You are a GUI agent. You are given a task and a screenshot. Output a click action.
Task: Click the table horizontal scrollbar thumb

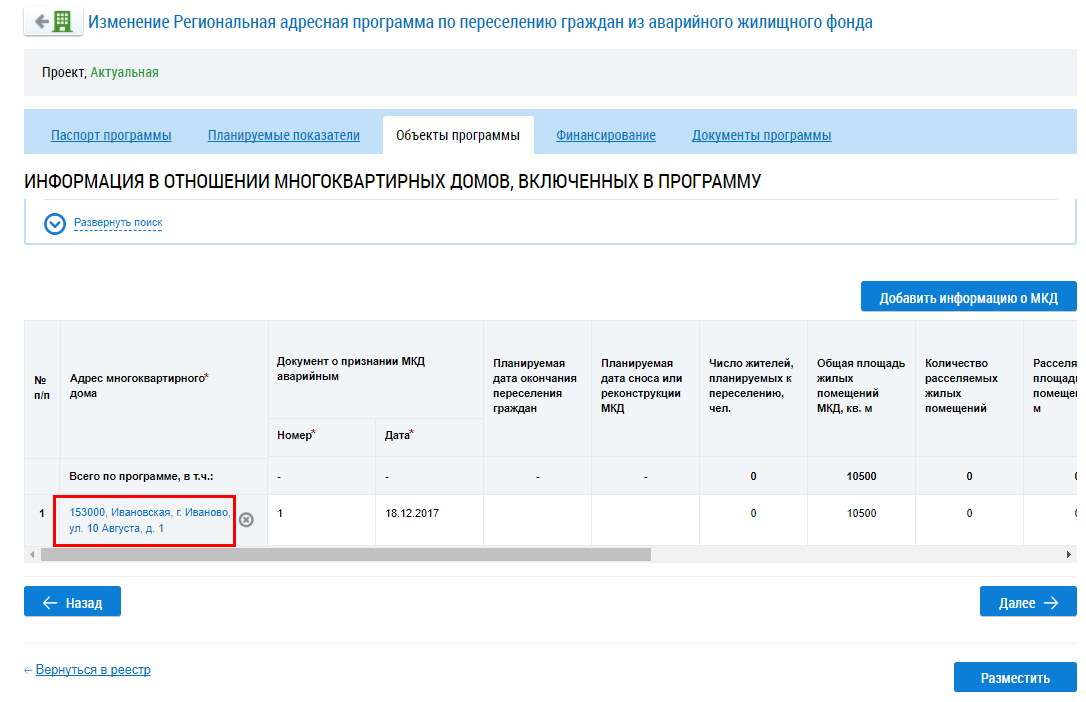(346, 555)
